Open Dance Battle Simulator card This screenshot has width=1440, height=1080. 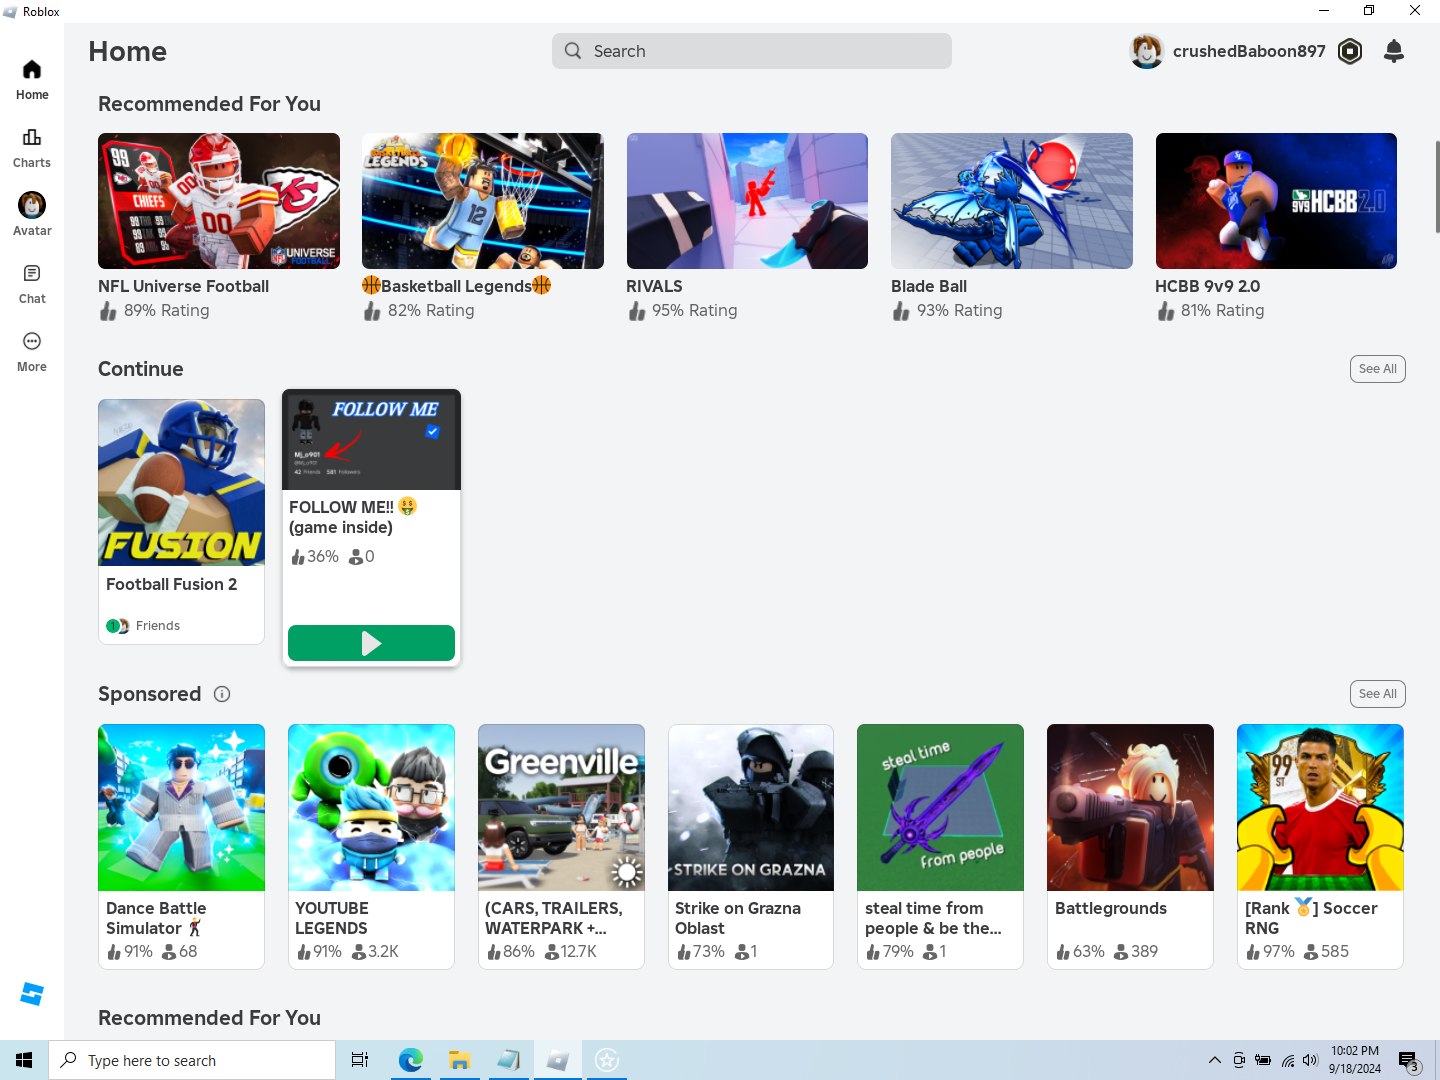coord(181,847)
